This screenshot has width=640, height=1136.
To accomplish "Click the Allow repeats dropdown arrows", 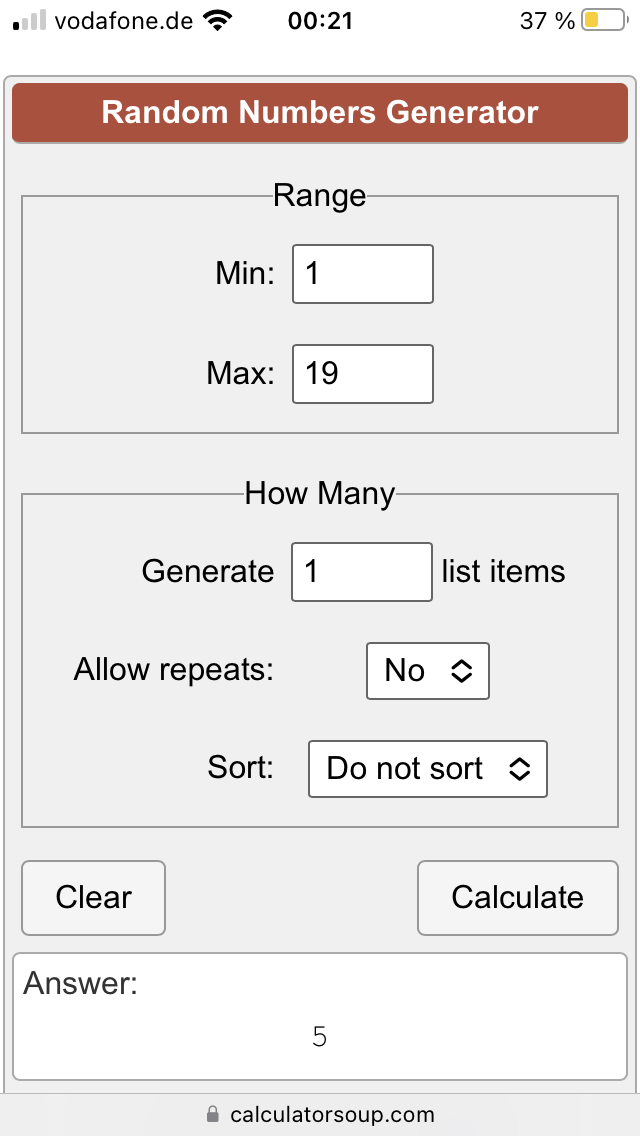I will pyautogui.click(x=462, y=671).
